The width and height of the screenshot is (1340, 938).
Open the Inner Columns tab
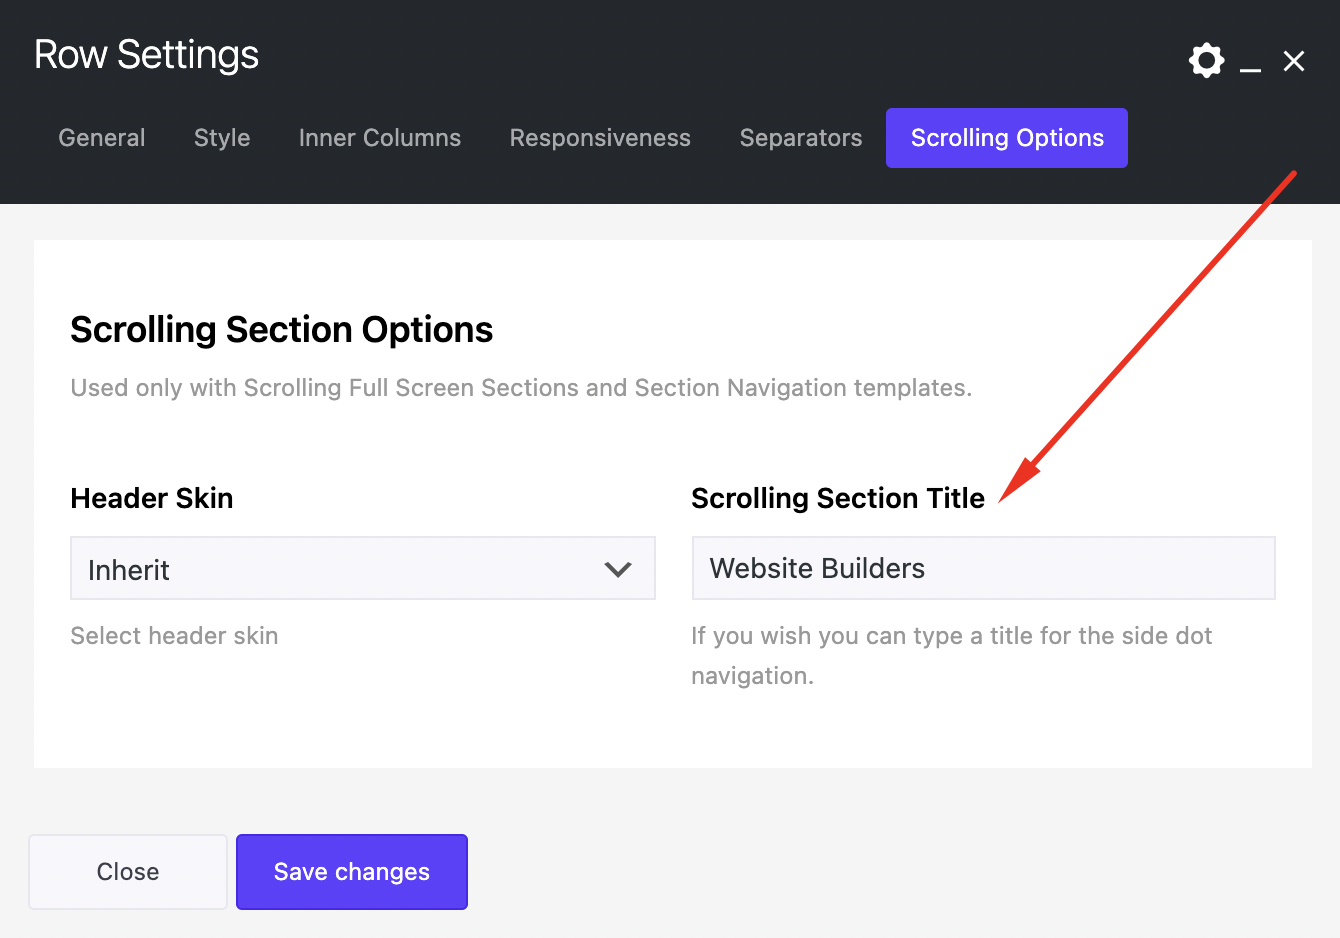click(x=379, y=137)
